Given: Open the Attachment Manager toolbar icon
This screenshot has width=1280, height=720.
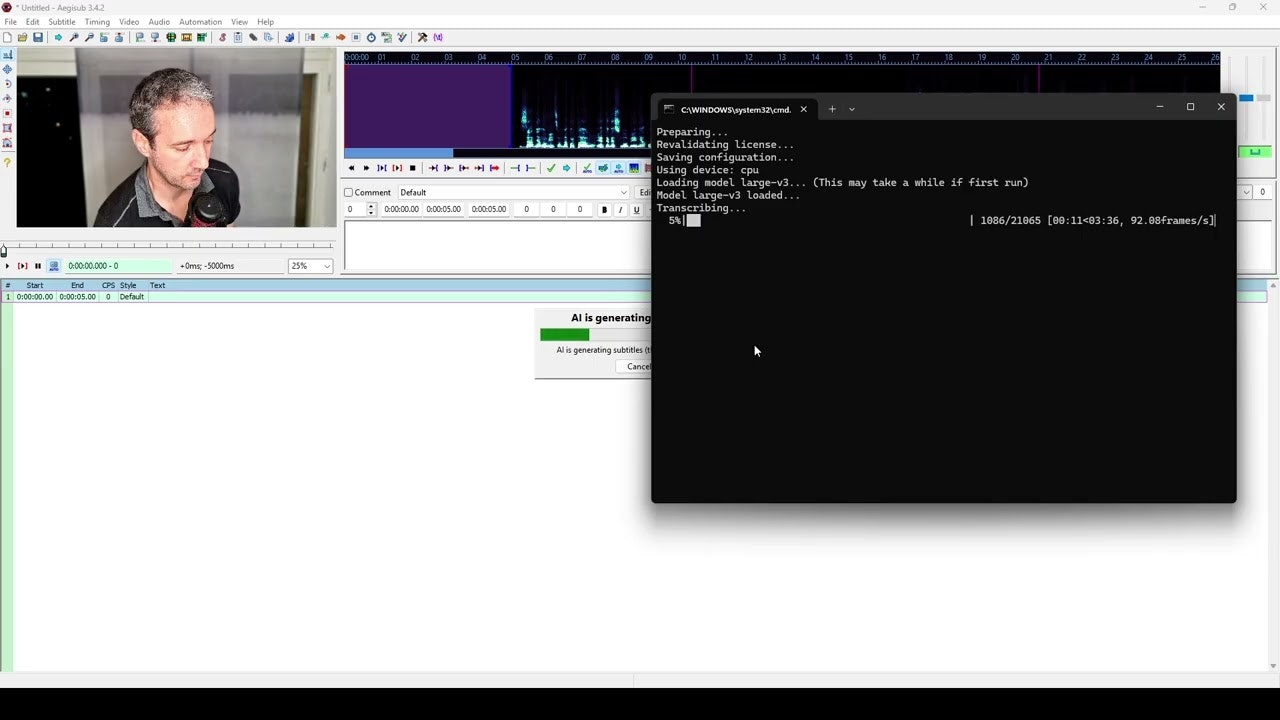Looking at the screenshot, I should coord(253,37).
